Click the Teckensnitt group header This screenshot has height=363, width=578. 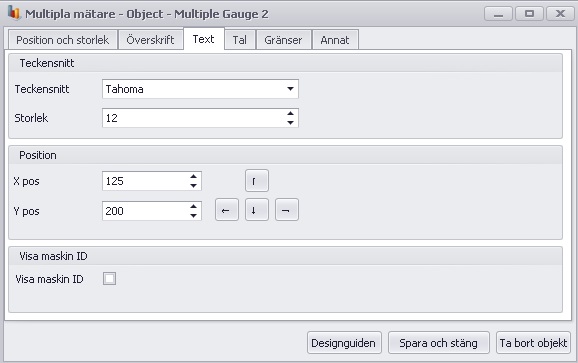(x=285, y=63)
